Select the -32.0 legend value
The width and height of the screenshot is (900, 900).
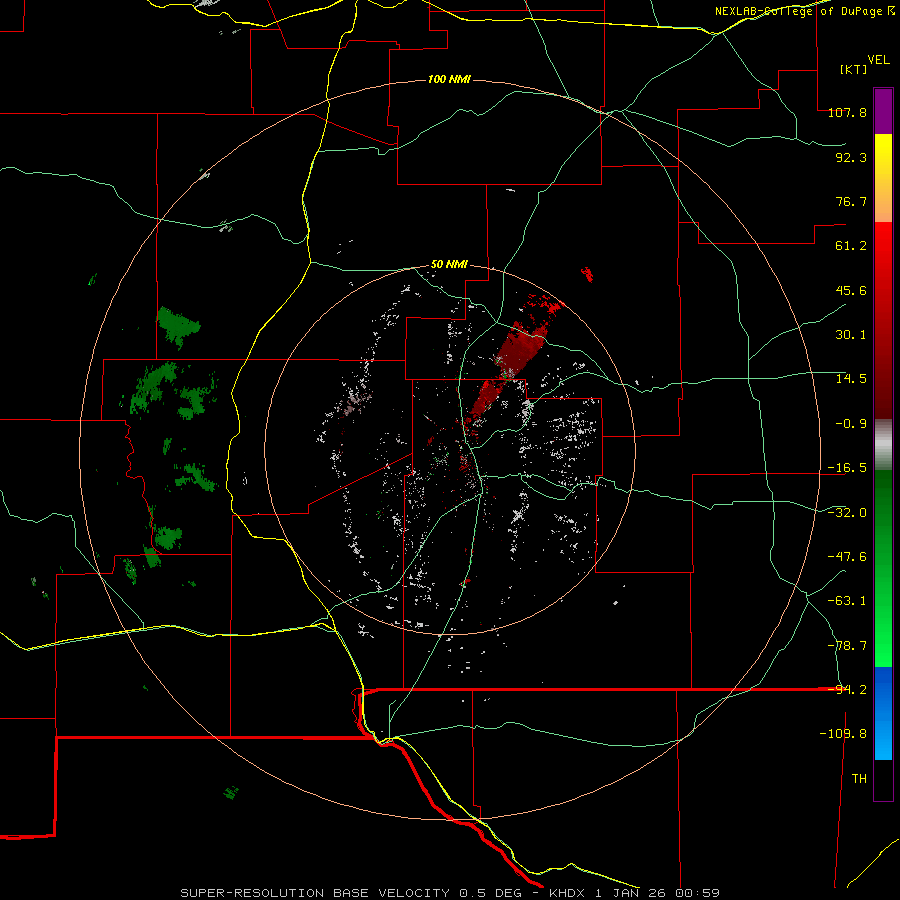[847, 513]
